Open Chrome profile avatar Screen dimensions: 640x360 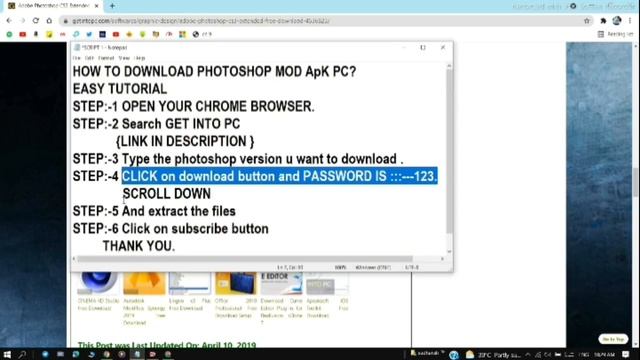click(617, 21)
